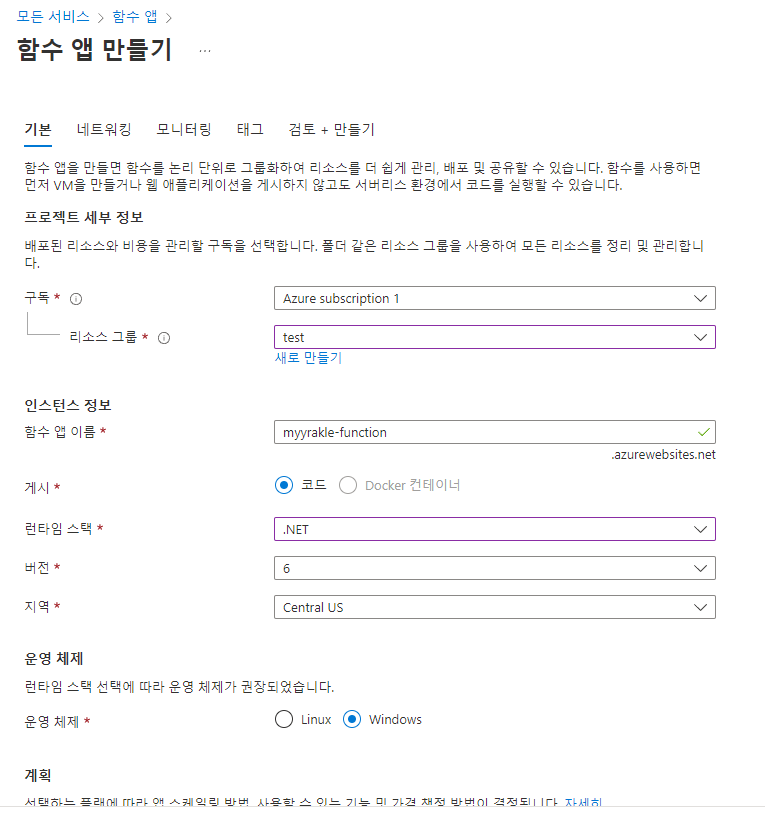This screenshot has width=765, height=823.
Task: Select the 코드 publish radio option
Action: (284, 485)
